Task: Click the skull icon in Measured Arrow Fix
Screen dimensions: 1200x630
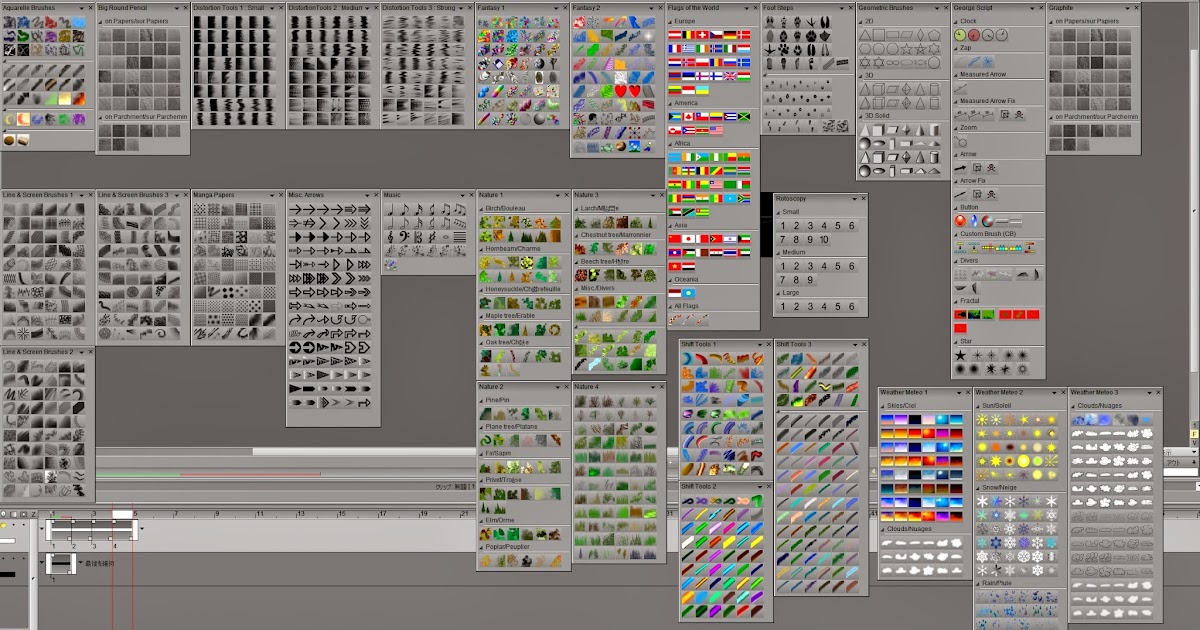Action: (1019, 114)
